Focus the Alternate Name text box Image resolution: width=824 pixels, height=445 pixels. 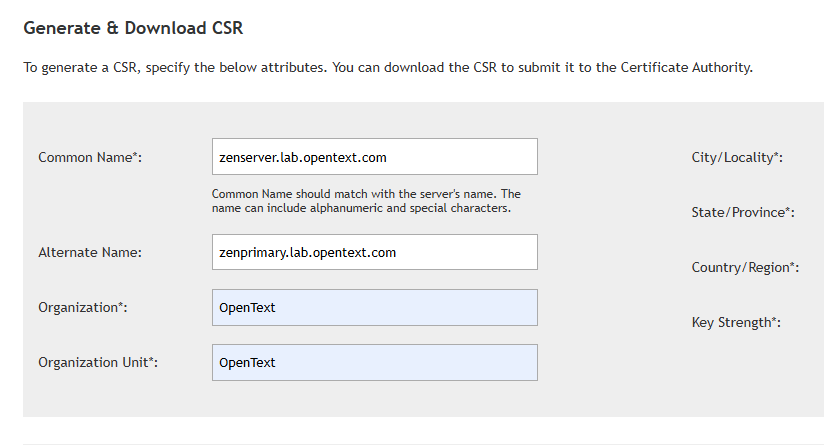click(374, 252)
